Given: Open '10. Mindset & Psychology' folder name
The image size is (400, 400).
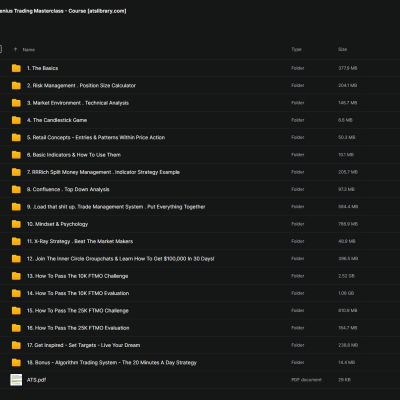Looking at the screenshot, I should [x=57, y=224].
